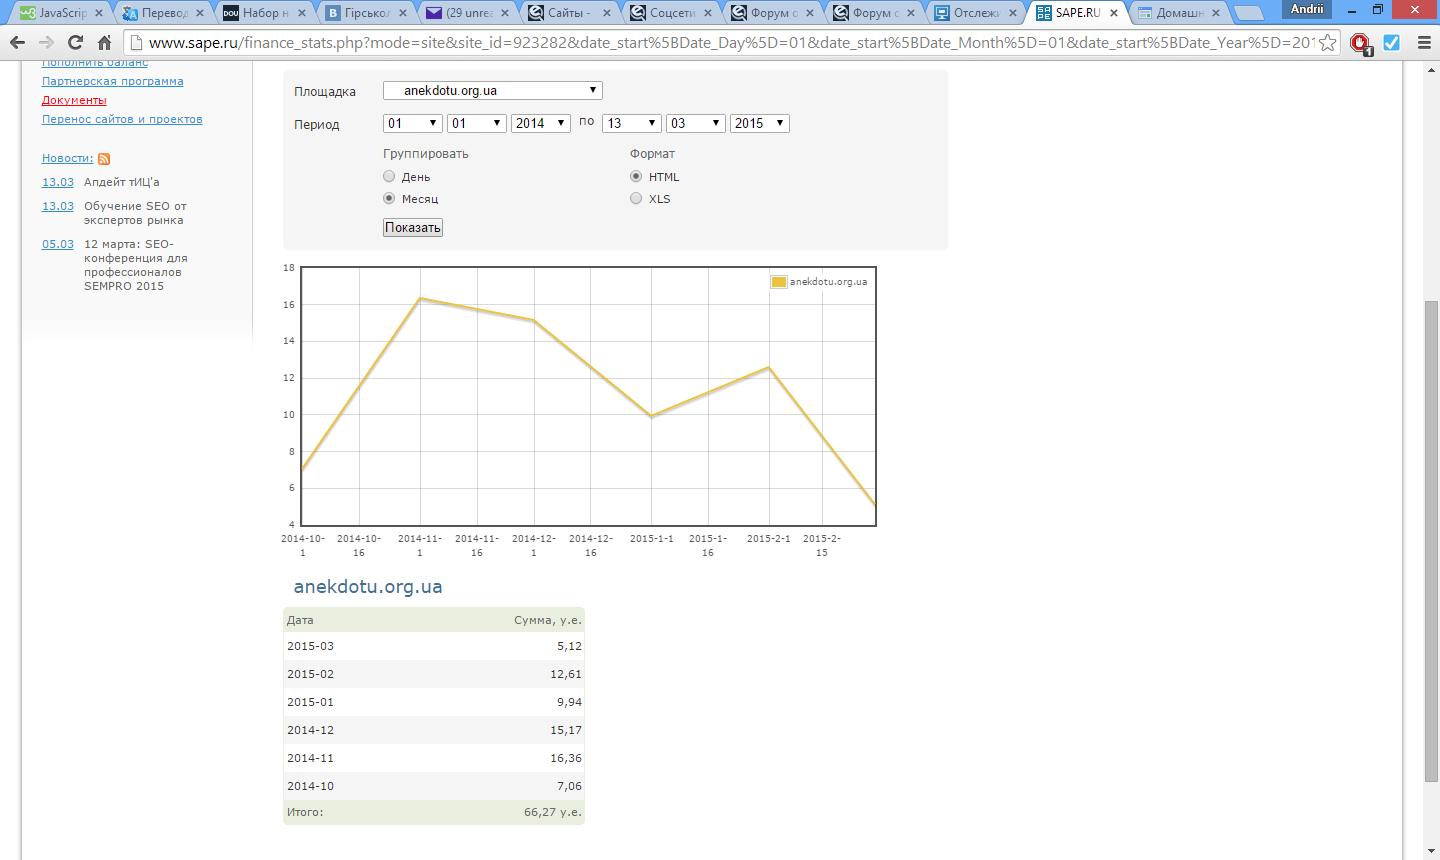Screen dimensions: 1440x860
Task: Open the end day 13 dropdown
Action: coord(631,124)
